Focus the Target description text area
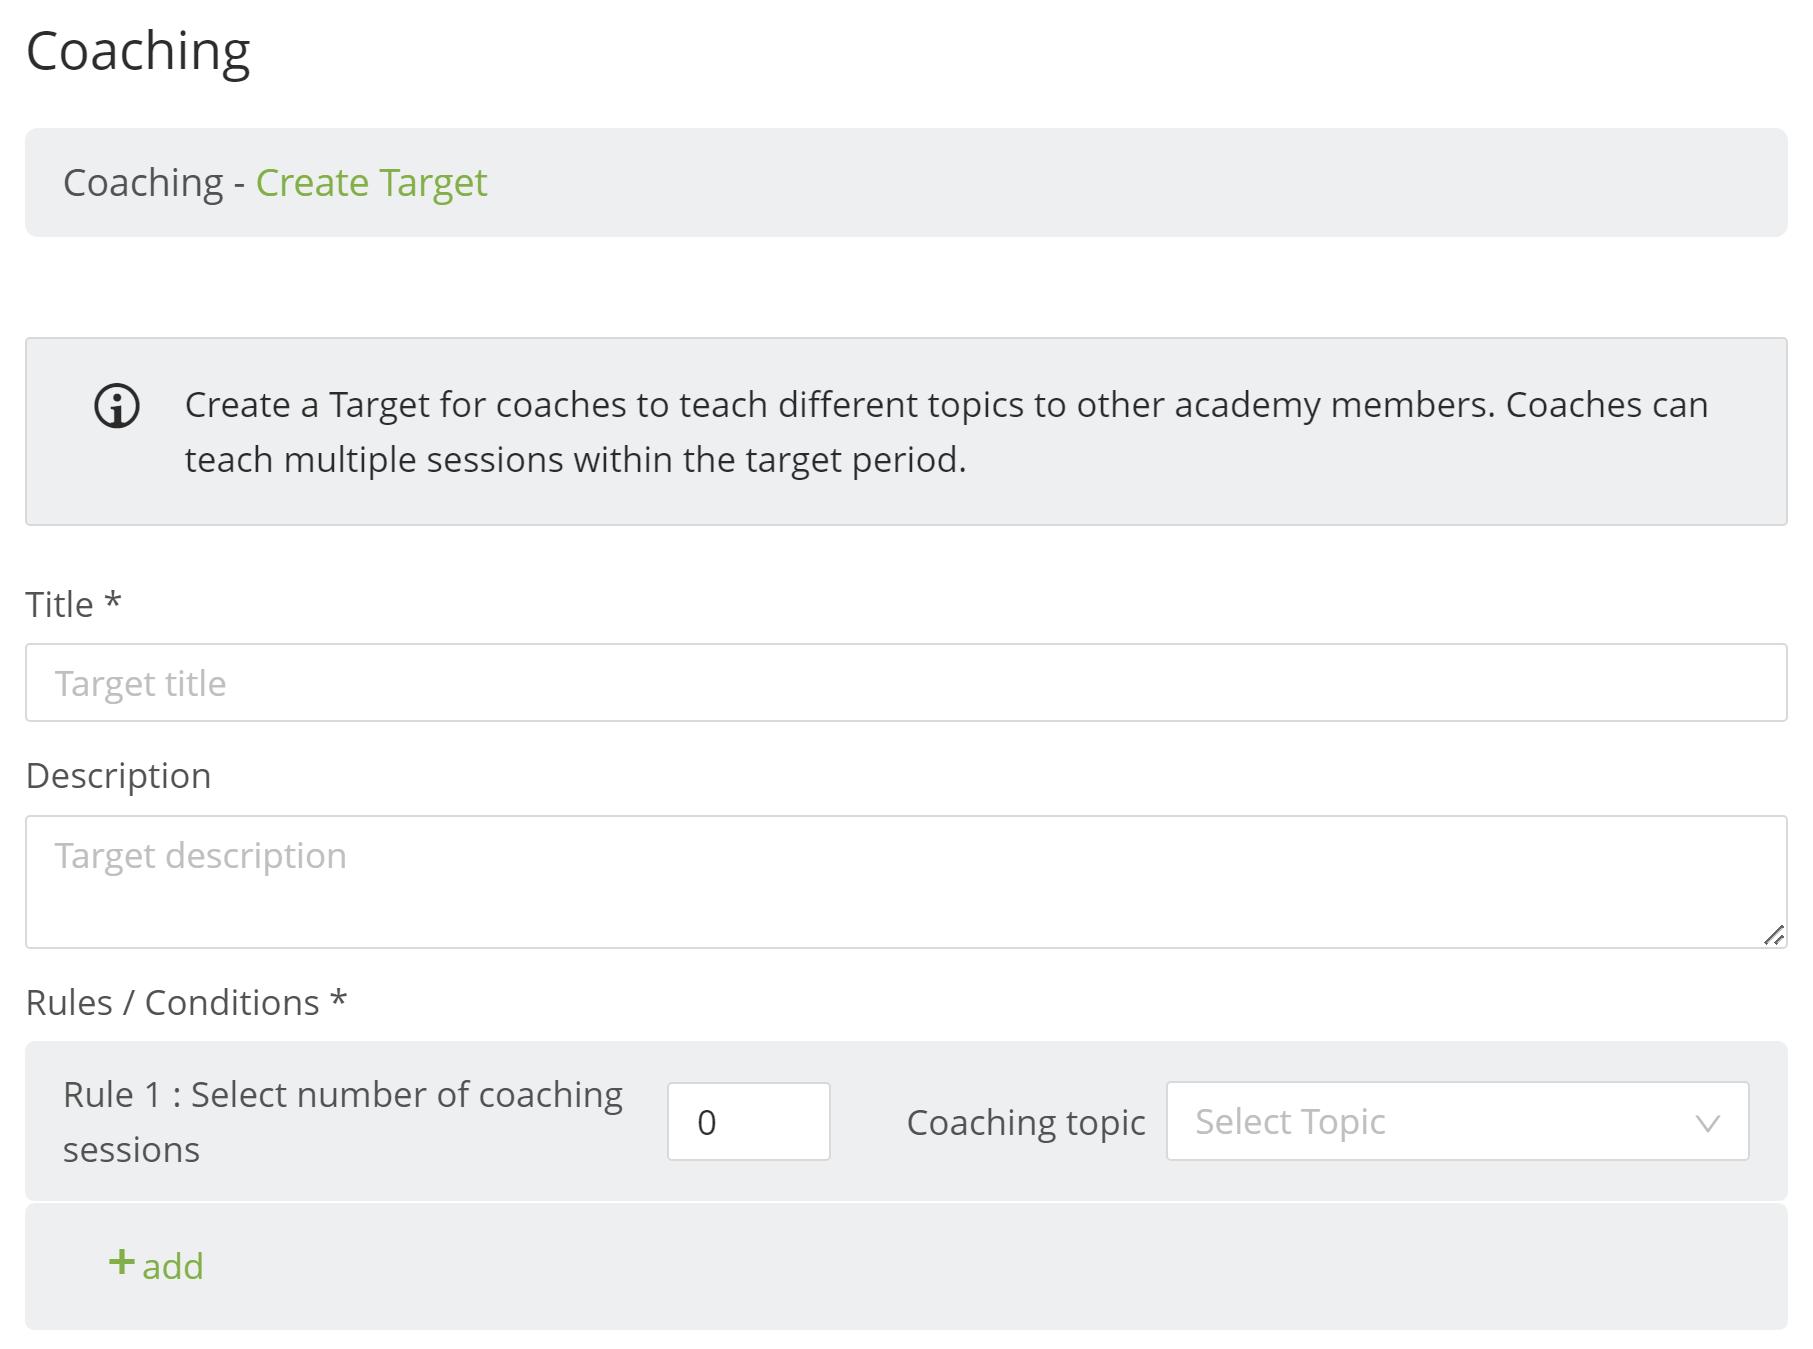The height and width of the screenshot is (1349, 1813). (906, 882)
